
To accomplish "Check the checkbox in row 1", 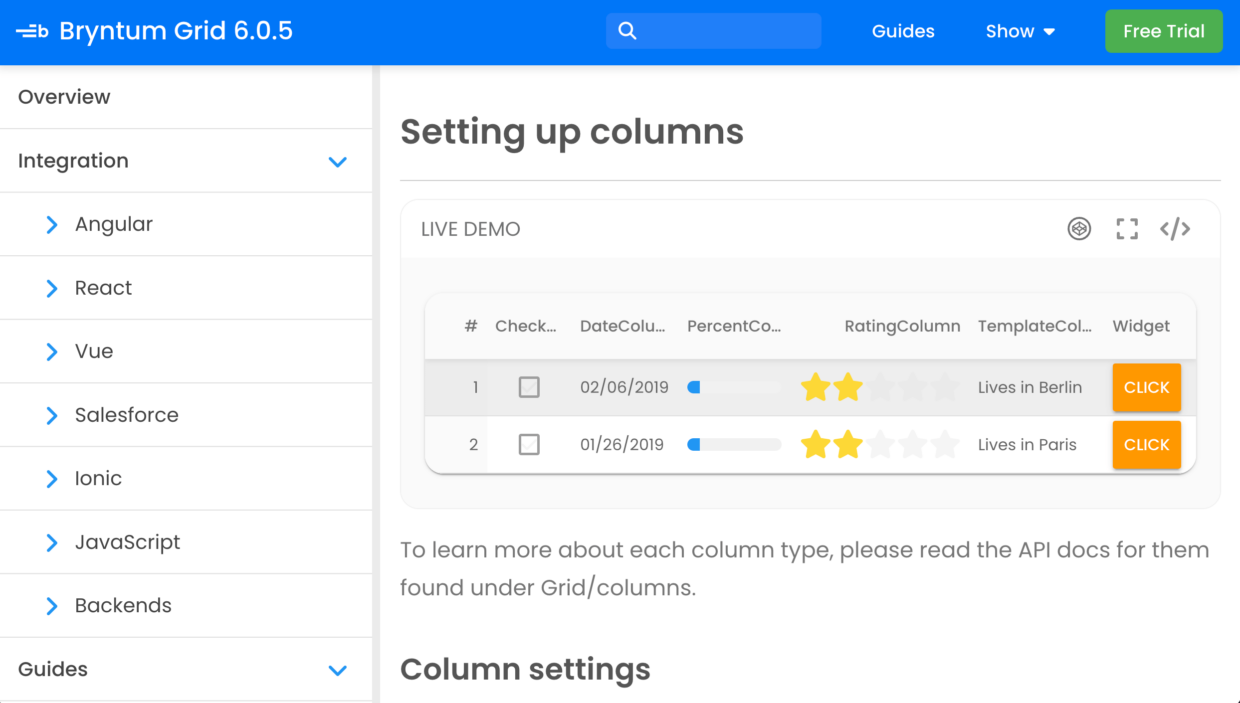I will pos(529,387).
